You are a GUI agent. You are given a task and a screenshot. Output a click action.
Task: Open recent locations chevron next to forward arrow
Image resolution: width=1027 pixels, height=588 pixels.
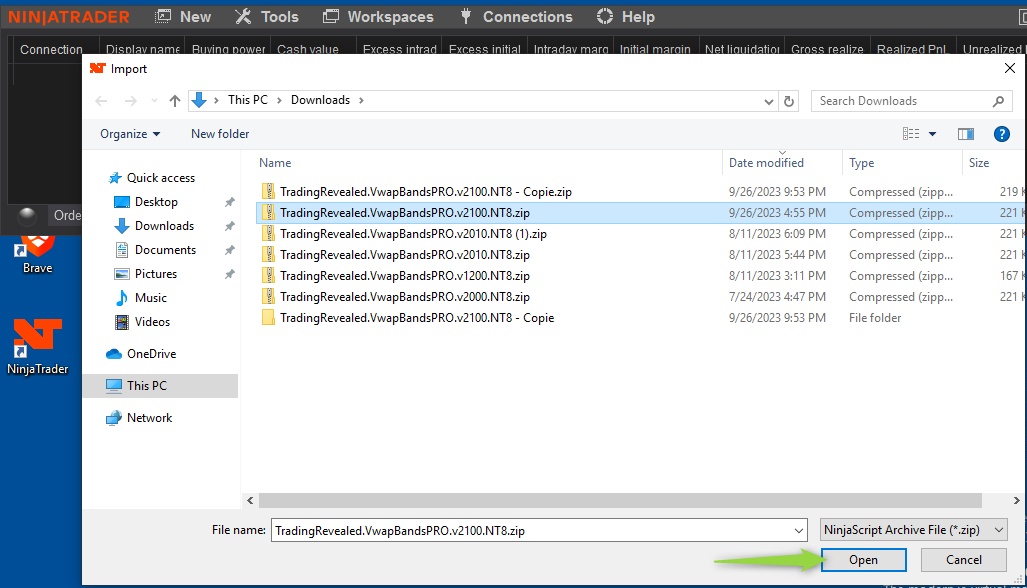coord(154,101)
